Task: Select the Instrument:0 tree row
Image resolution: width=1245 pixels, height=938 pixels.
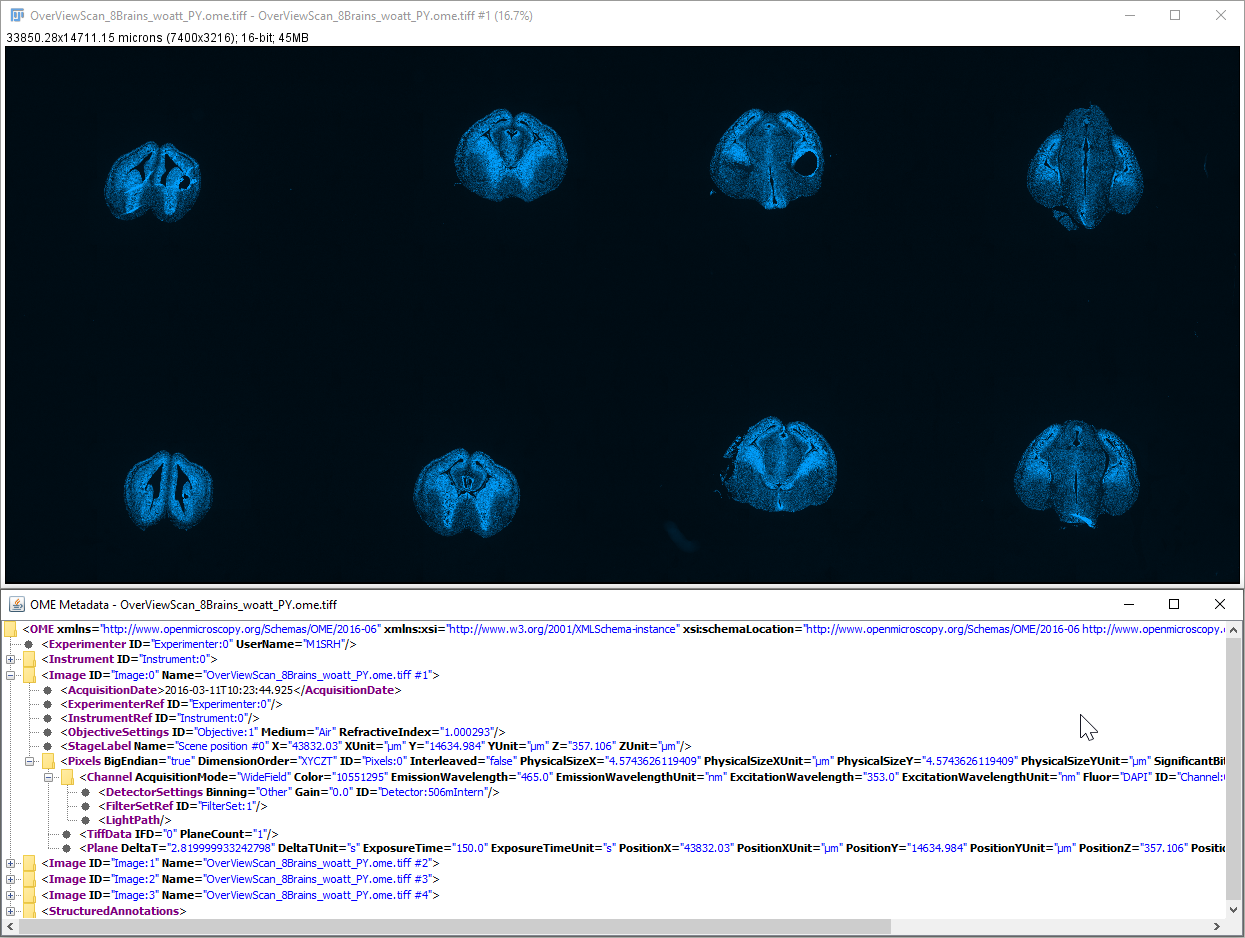Action: pos(129,659)
